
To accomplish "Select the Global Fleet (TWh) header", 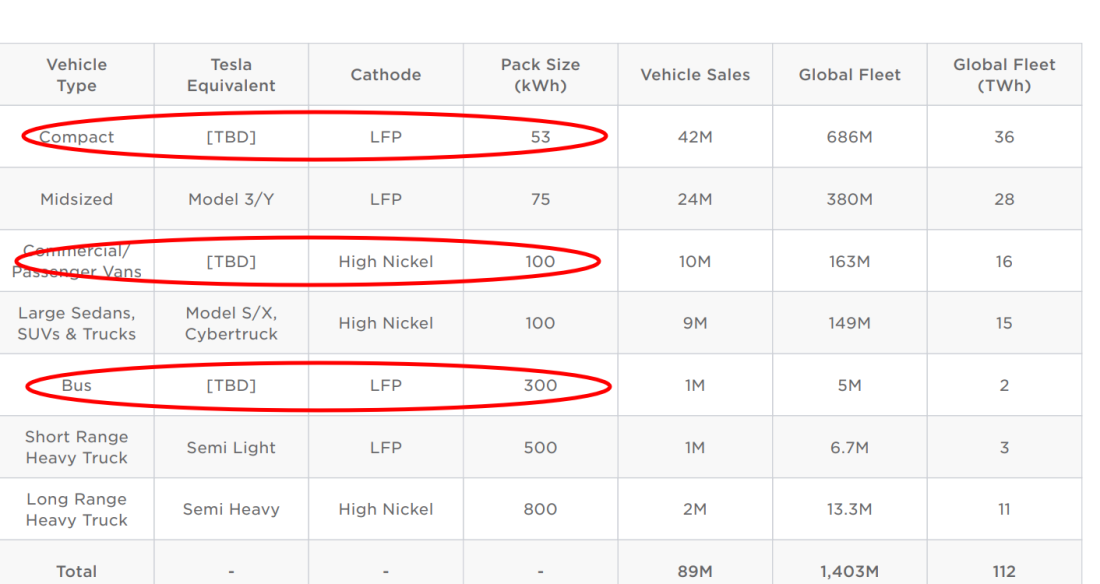I will (1004, 75).
